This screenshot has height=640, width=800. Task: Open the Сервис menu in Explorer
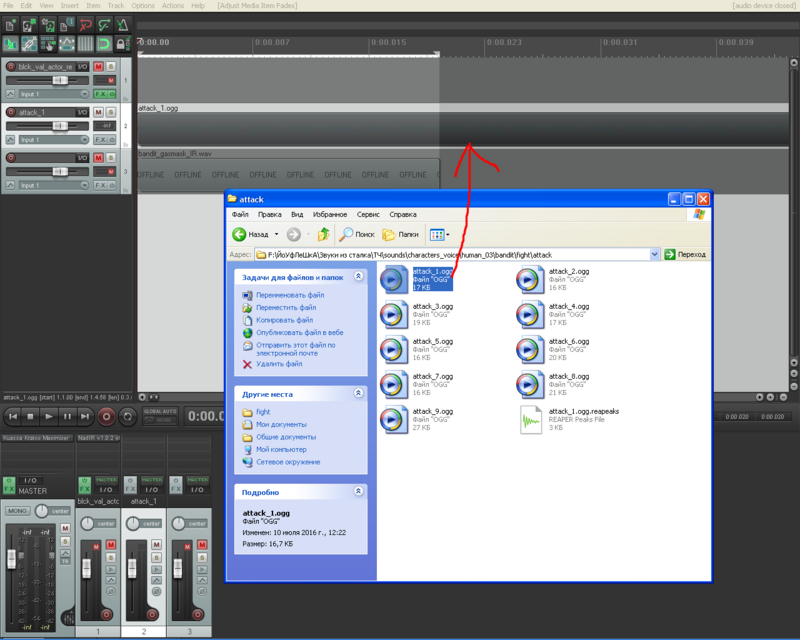[367, 214]
